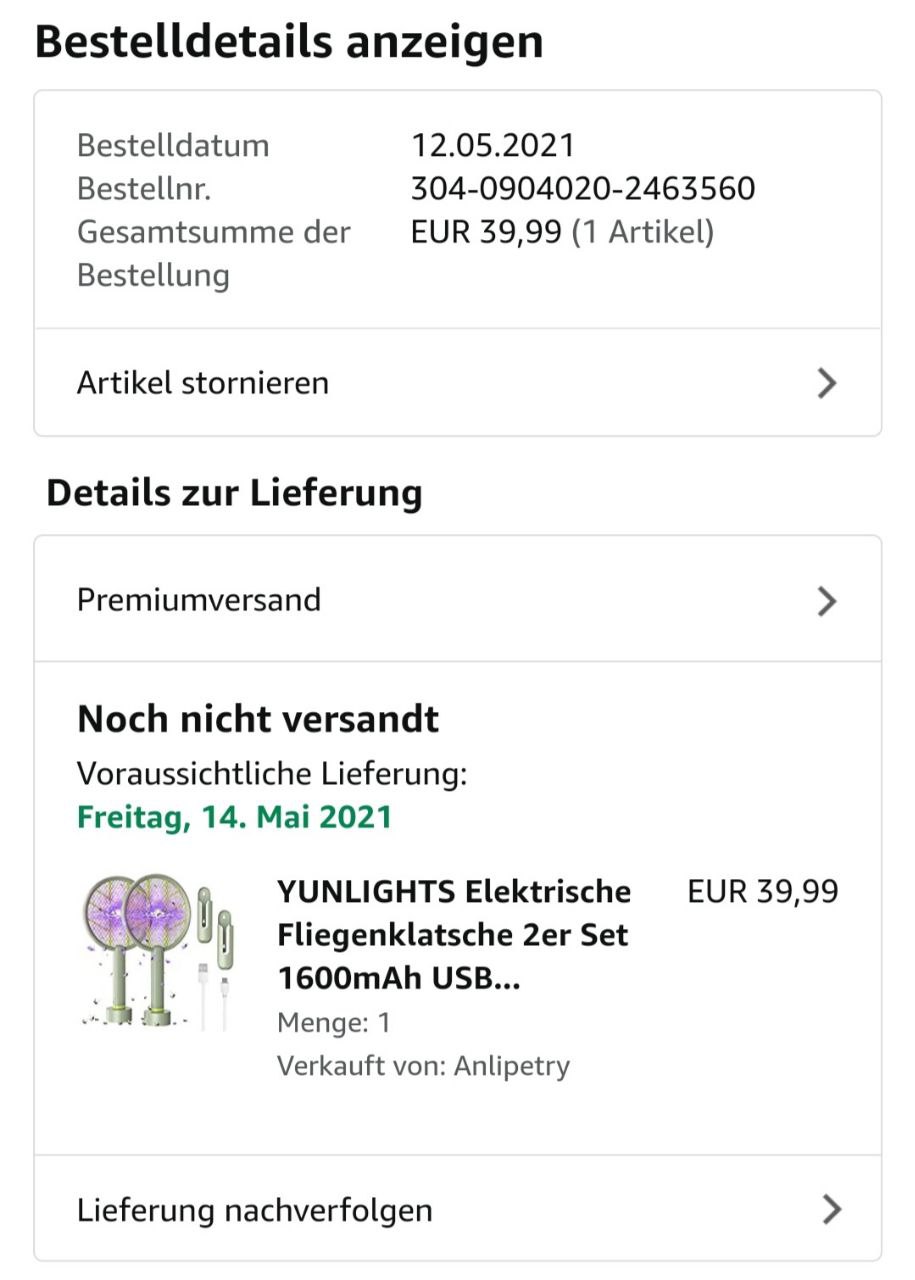This screenshot has width=915, height=1280.
Task: Open the Lieferung nachverfolgen text link
Action: (x=255, y=1210)
